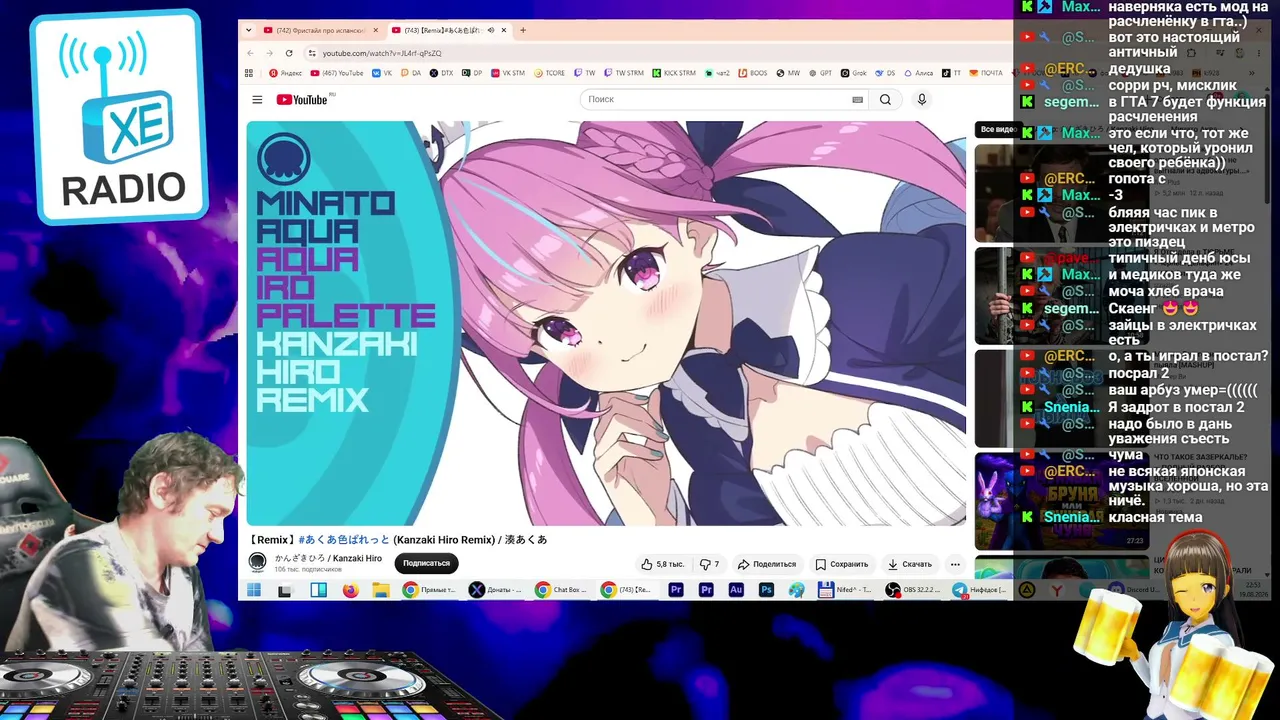The height and width of the screenshot is (720, 1280).
Task: Open the Chrome apps grid in bookmarks bar
Action: coord(249,73)
